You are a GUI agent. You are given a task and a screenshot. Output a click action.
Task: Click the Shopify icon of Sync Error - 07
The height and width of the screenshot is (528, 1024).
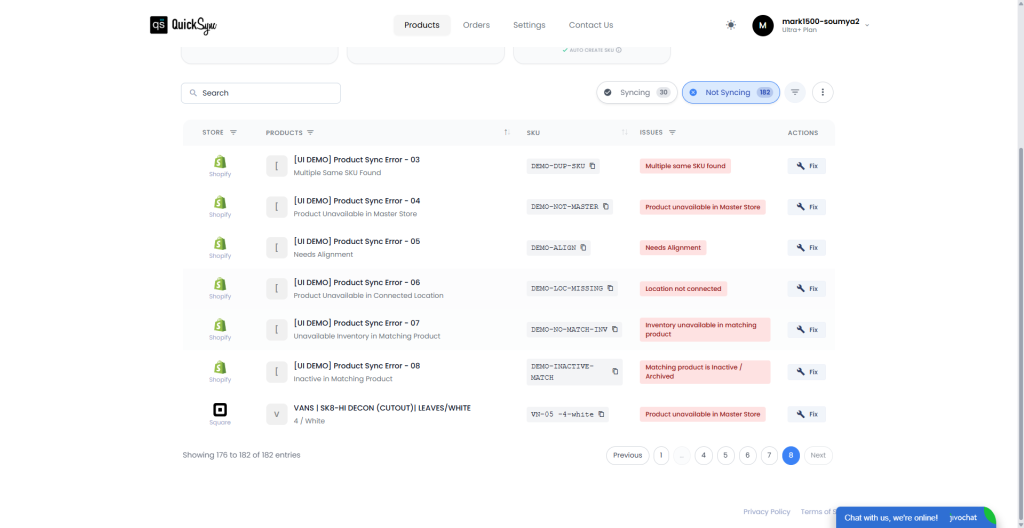coord(220,325)
